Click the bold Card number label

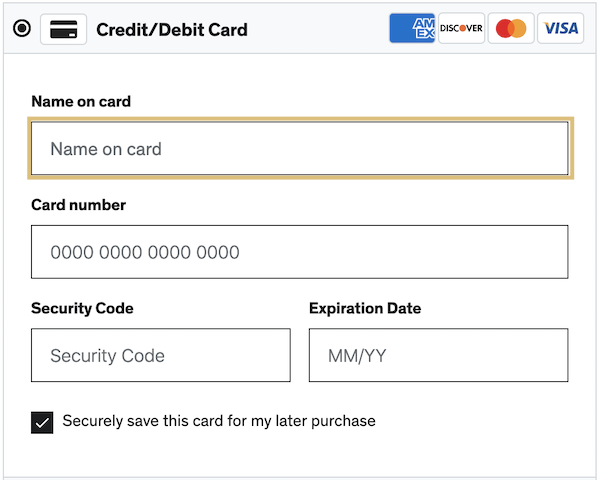tap(79, 205)
